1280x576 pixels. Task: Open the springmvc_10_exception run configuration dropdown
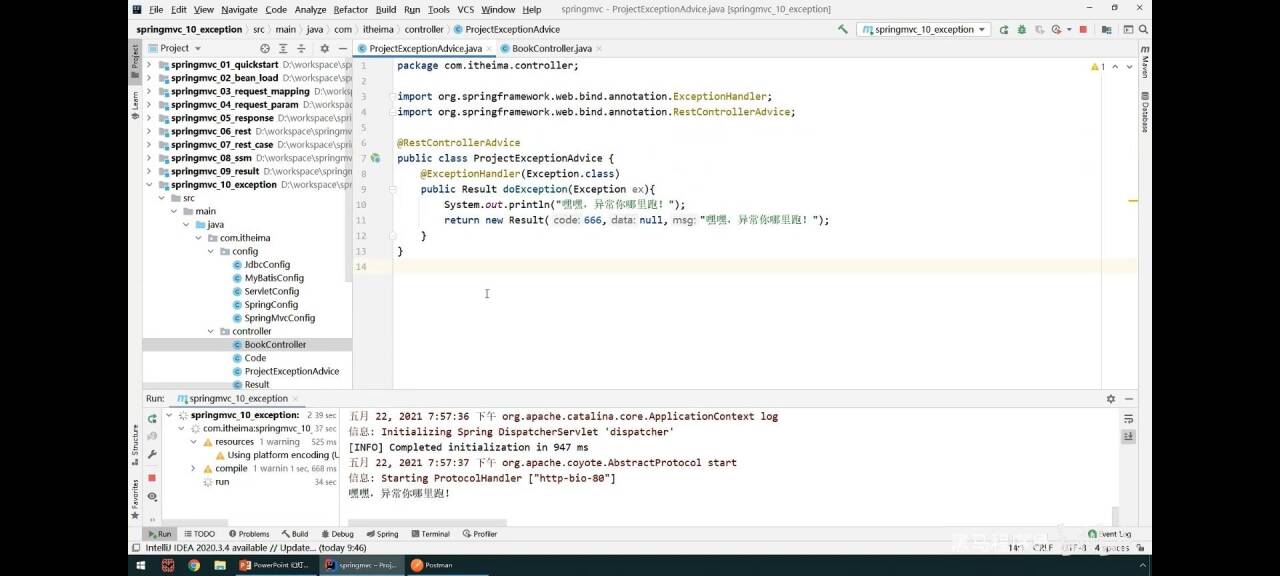point(924,30)
